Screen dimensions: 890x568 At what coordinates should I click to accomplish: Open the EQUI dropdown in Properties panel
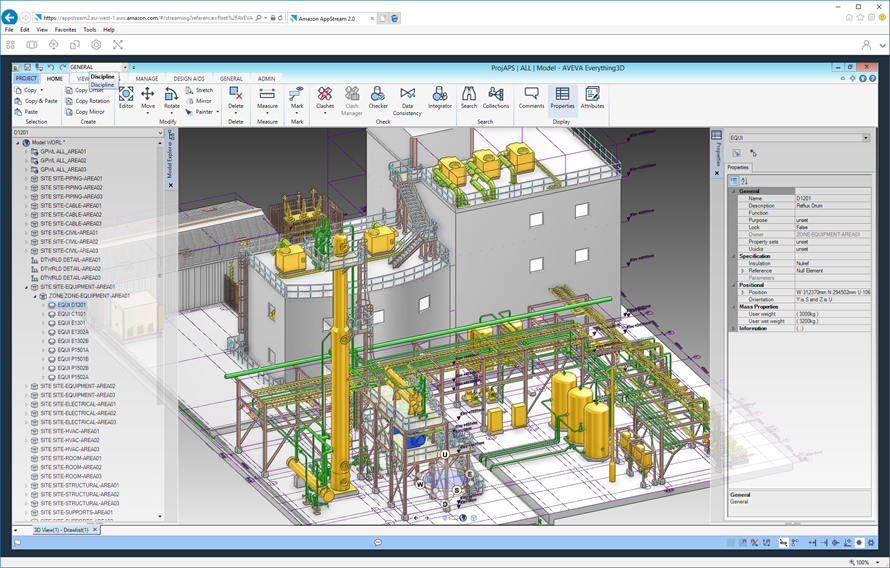tap(865, 138)
